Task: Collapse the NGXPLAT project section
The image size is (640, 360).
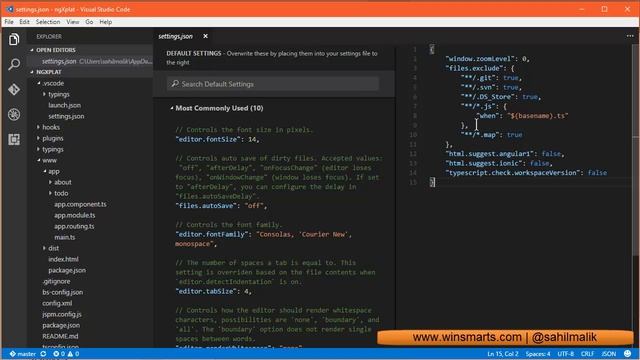Action: click(32, 72)
